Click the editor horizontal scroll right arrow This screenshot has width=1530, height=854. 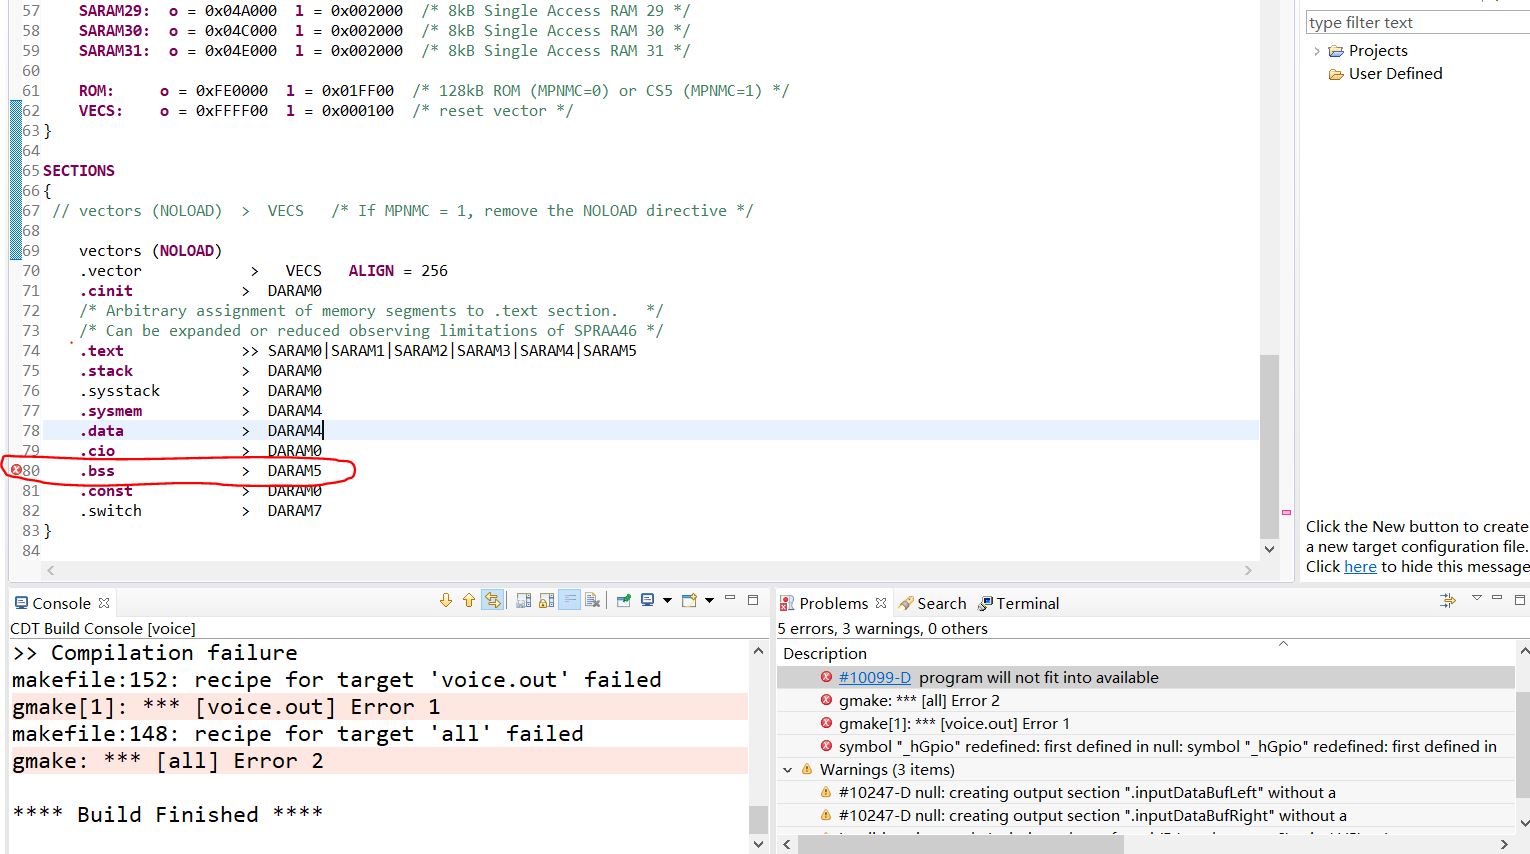(1248, 570)
